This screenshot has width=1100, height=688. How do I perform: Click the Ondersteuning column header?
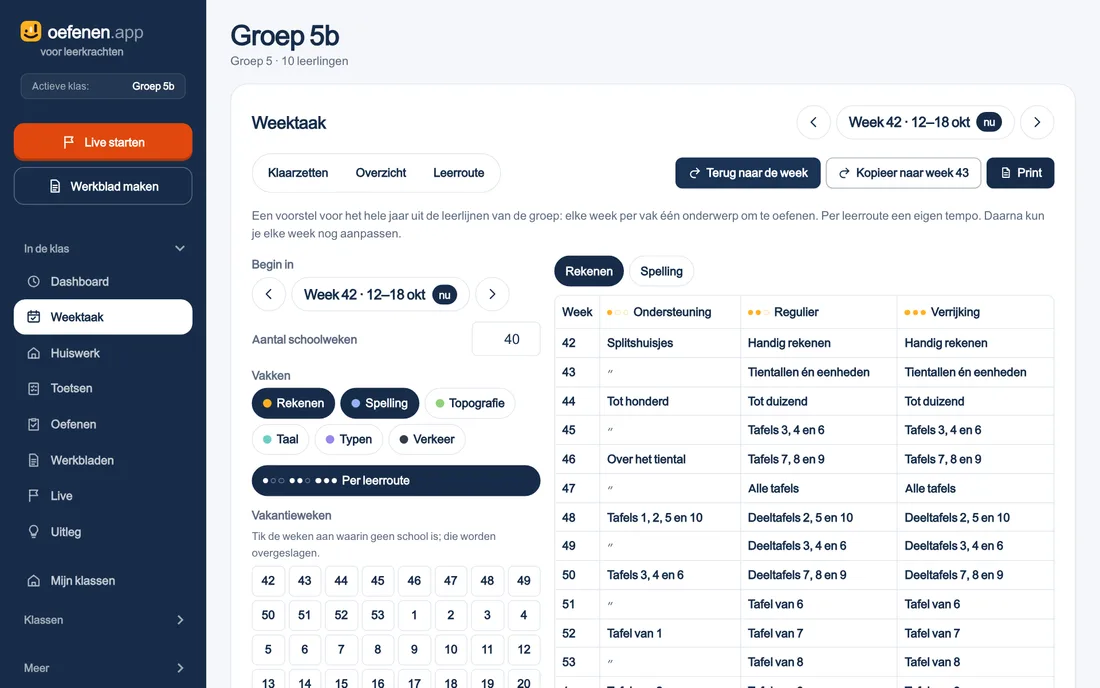pos(670,312)
